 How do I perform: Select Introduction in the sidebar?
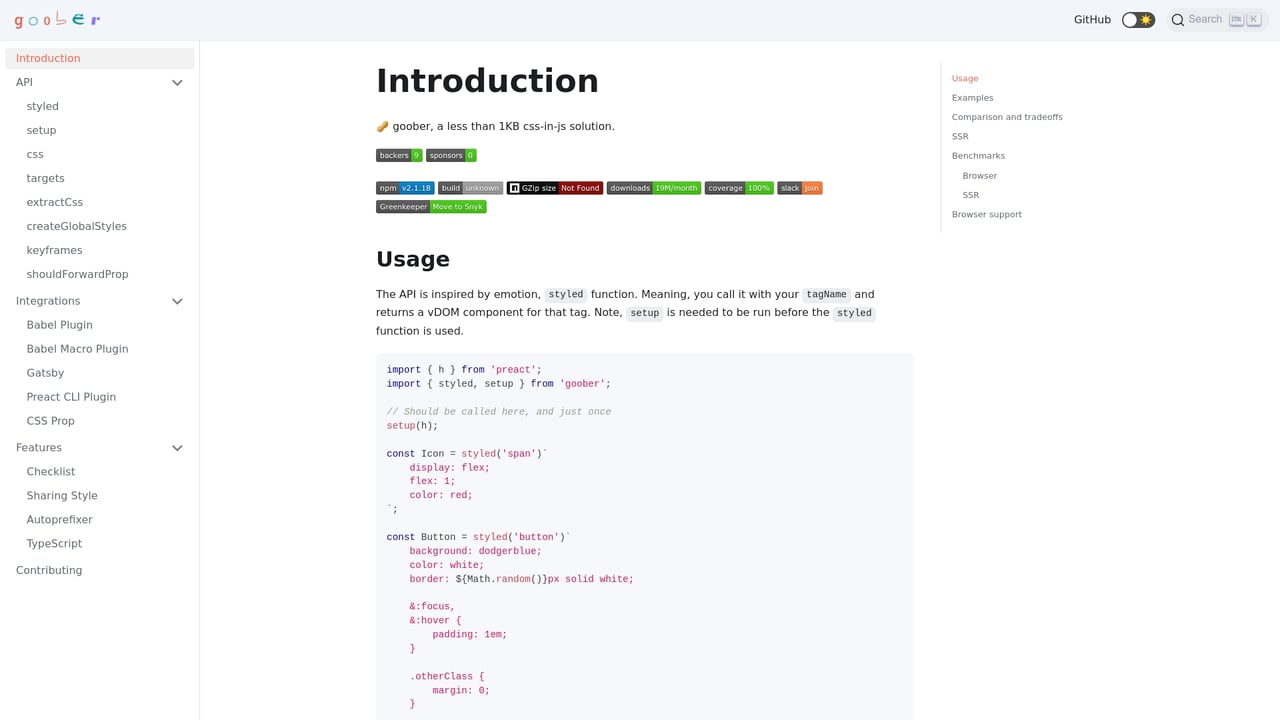tap(48, 58)
